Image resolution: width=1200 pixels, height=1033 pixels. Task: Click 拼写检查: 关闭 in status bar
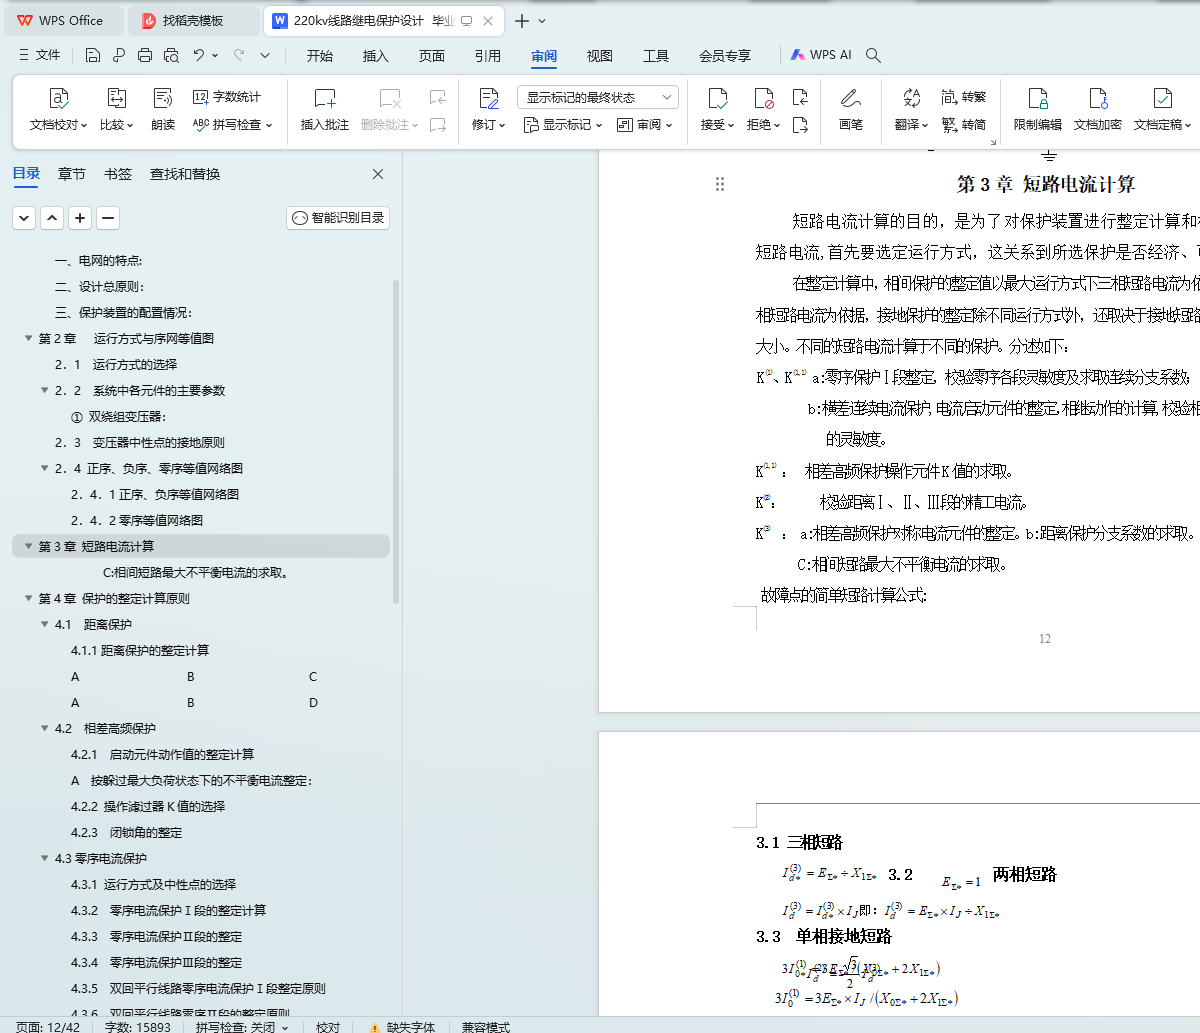pyautogui.click(x=242, y=1026)
